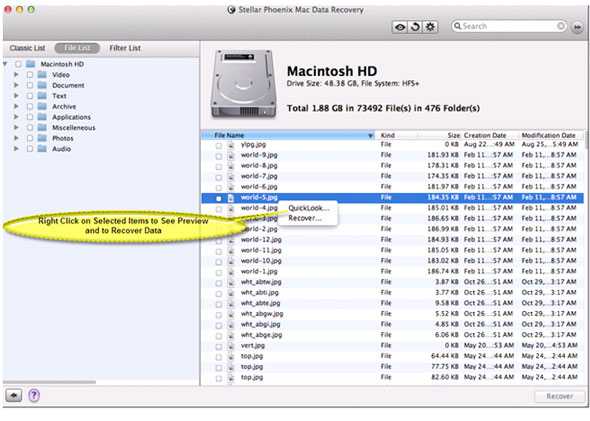This screenshot has height=421, width=590.
Task: Click the circular arrow rescan icon
Action: tap(415, 27)
